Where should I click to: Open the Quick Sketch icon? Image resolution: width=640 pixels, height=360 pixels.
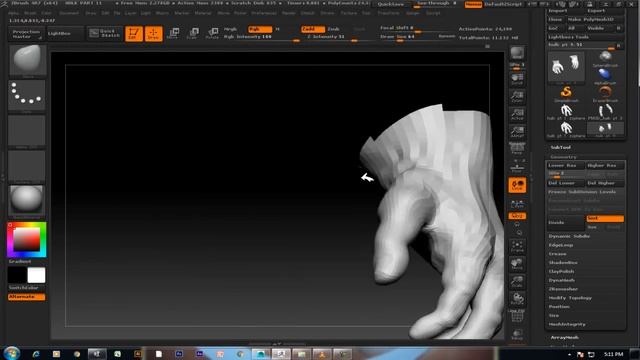(104, 33)
